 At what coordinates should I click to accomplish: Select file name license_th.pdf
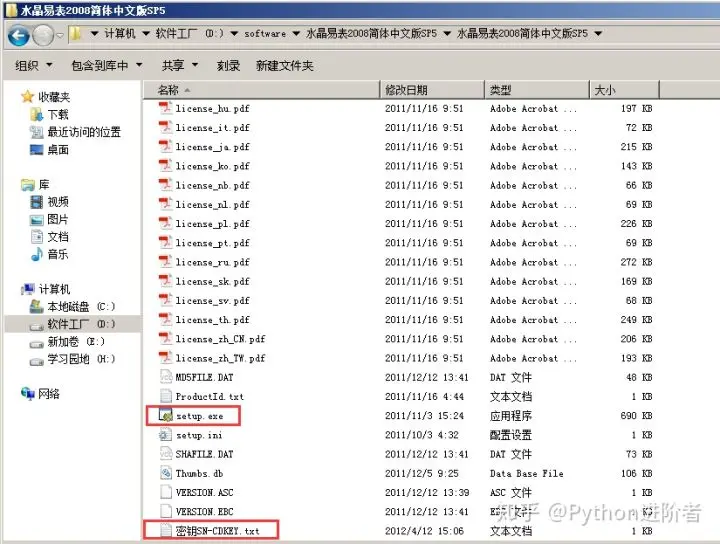[213, 320]
